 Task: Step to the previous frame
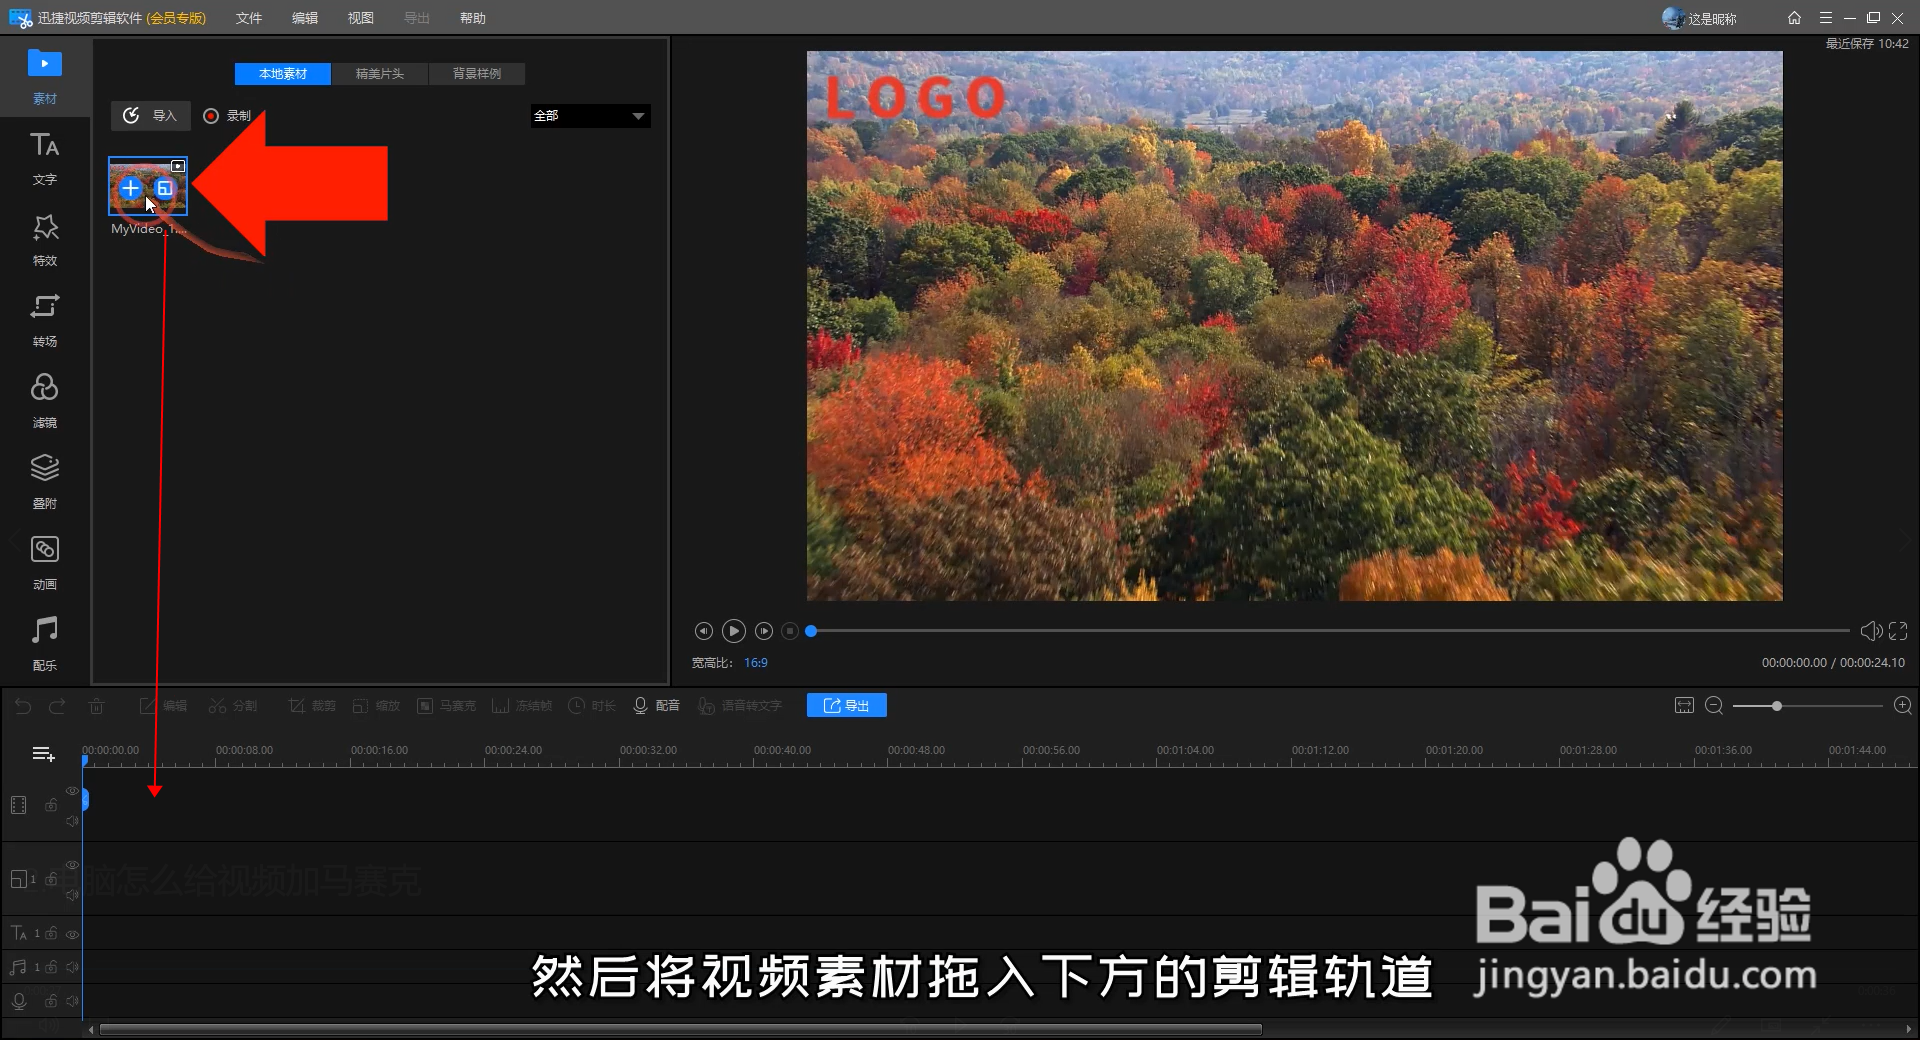[x=704, y=631]
